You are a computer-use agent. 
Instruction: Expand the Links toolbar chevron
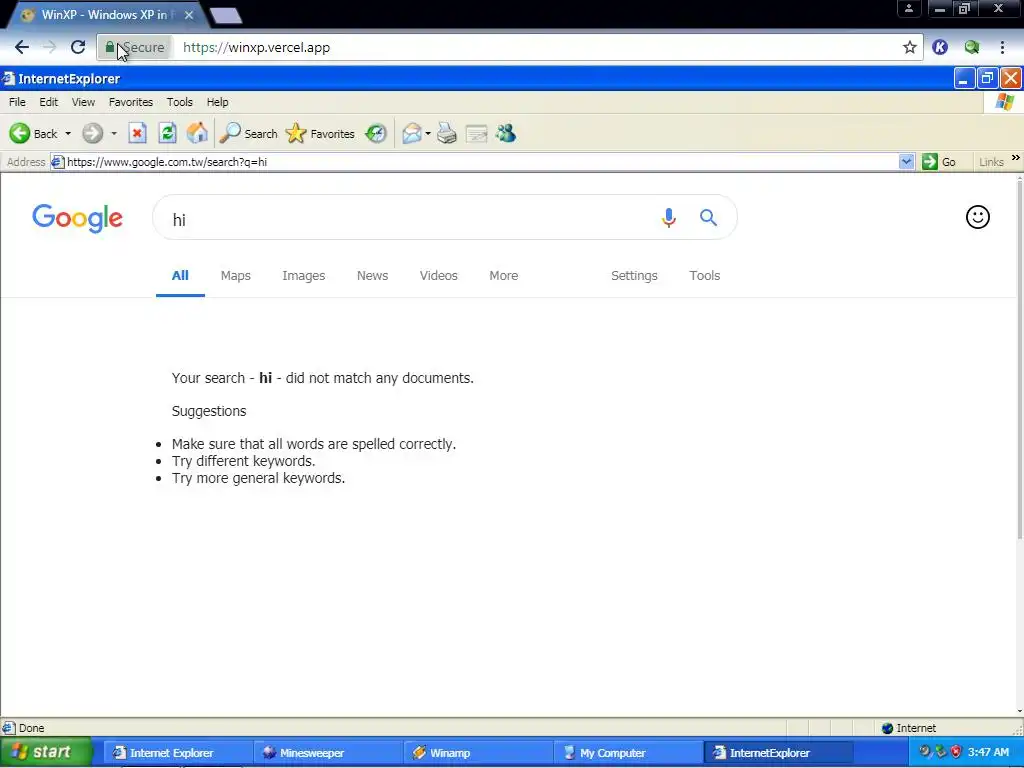(x=1016, y=157)
